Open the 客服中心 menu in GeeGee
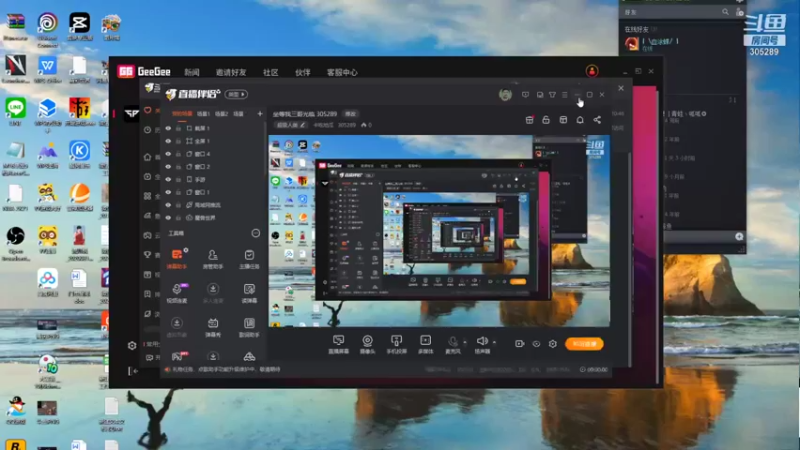Viewport: 800px width, 450px height. click(x=342, y=72)
